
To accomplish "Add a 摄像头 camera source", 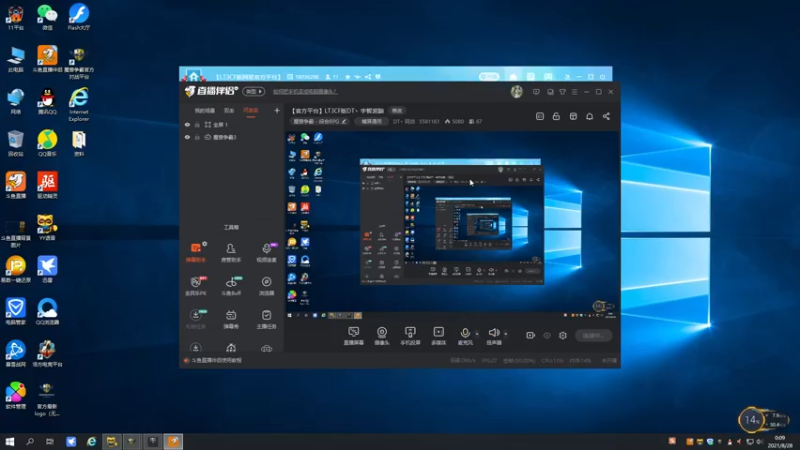I will (x=382, y=336).
